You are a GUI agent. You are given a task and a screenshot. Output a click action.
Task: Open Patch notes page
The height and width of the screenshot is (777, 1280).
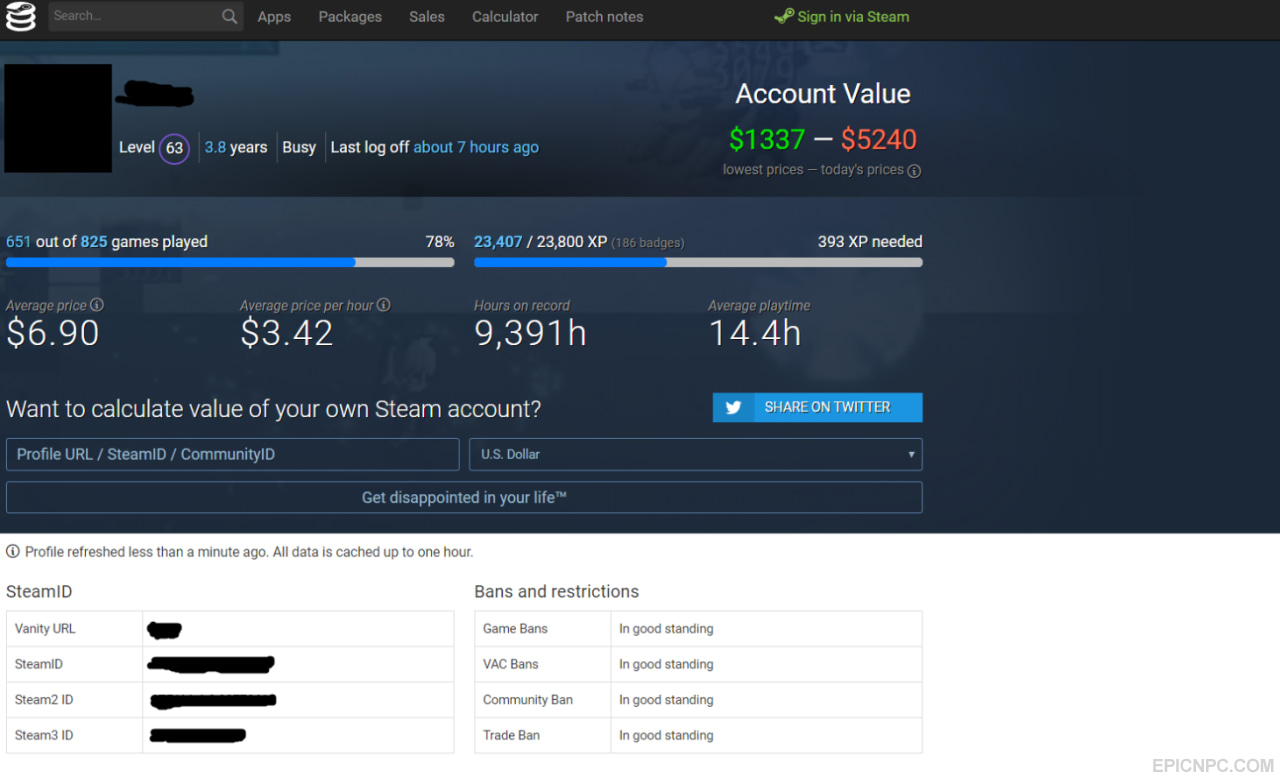pos(604,17)
